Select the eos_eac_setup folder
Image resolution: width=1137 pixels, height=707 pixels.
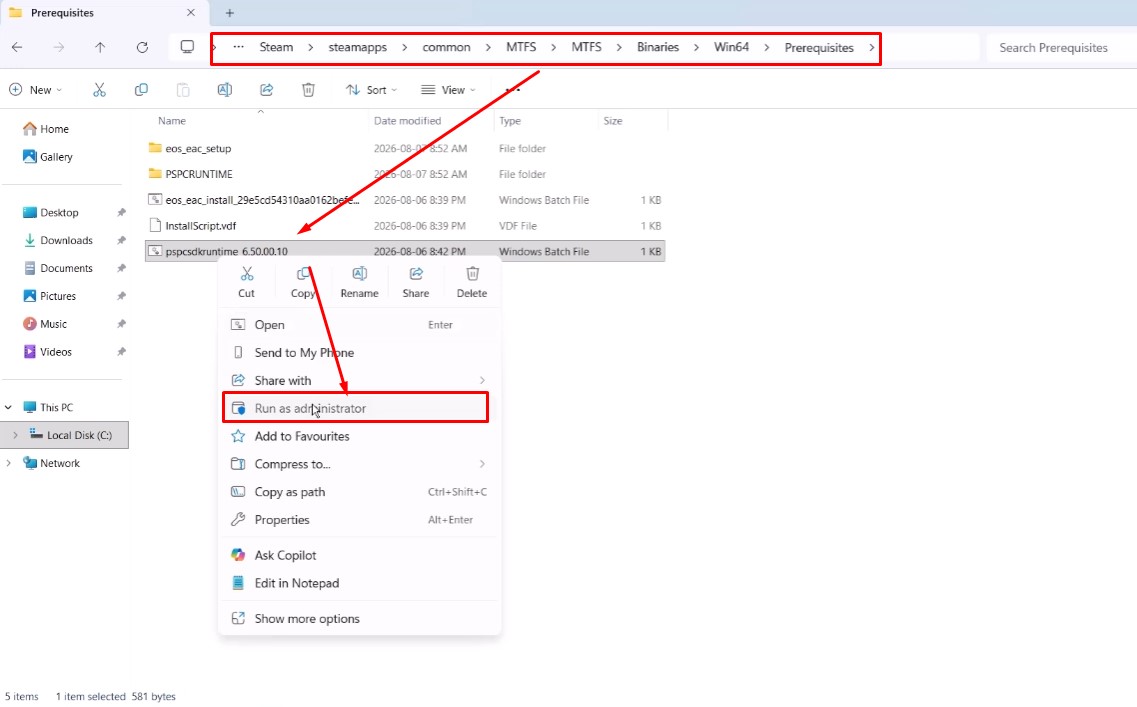405,149
